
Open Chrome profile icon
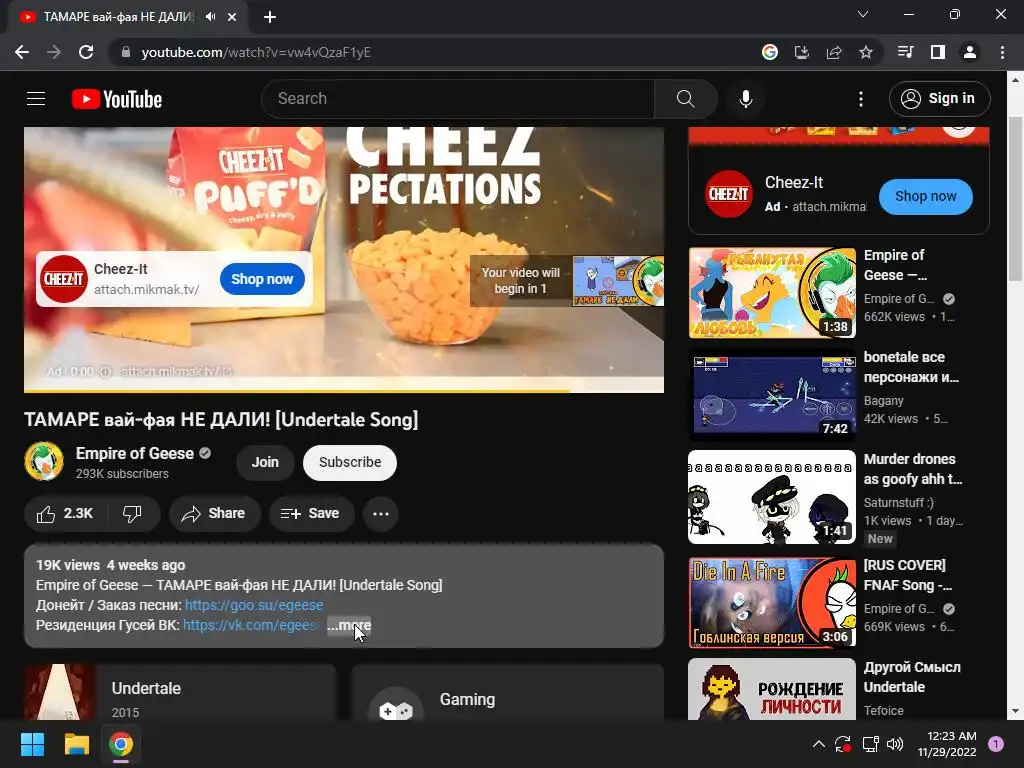point(970,52)
